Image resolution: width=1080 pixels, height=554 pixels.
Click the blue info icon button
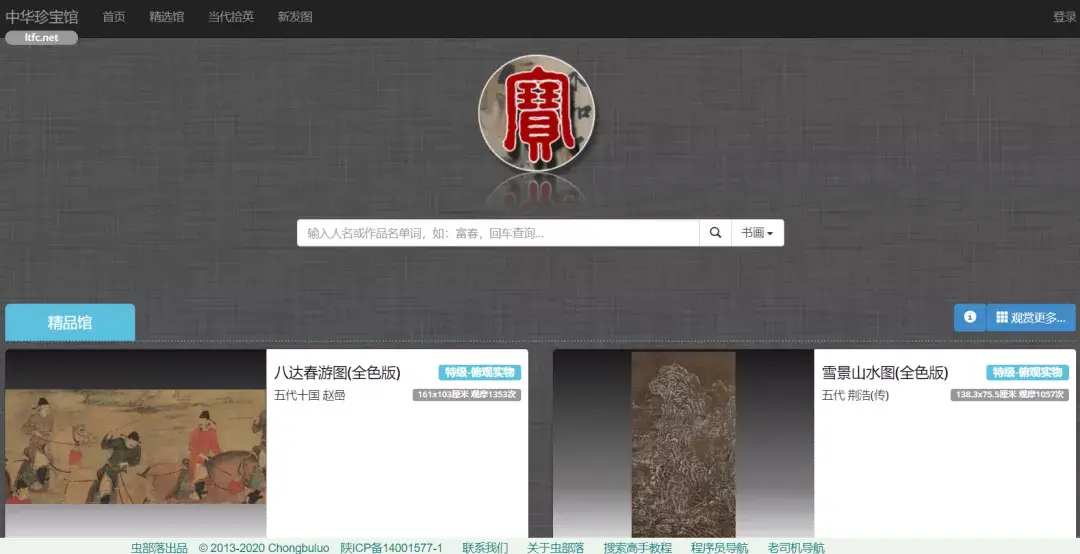[x=969, y=317]
